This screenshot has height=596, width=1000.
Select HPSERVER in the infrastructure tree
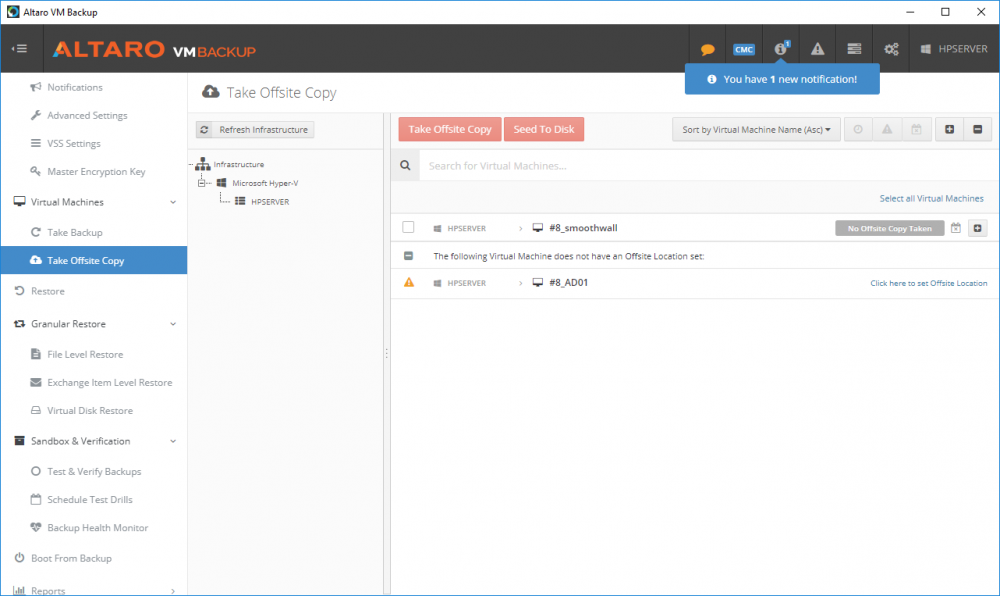(x=270, y=201)
